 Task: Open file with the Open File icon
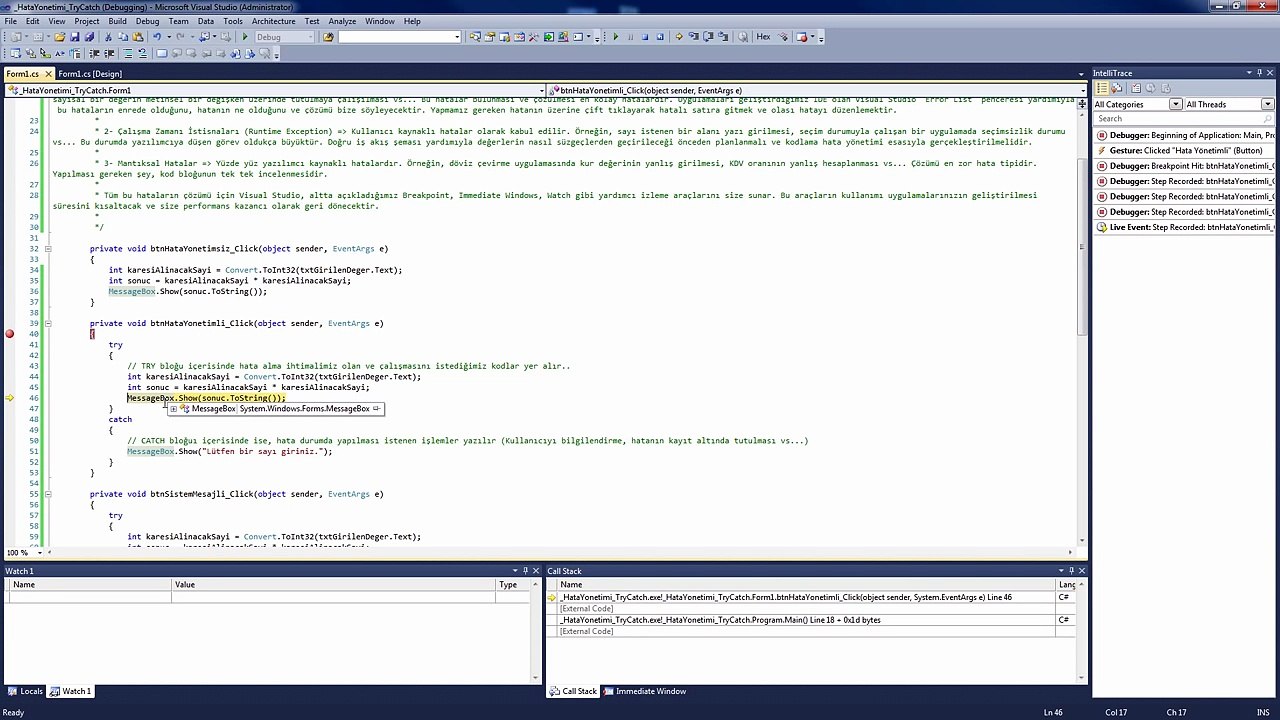[x=60, y=37]
